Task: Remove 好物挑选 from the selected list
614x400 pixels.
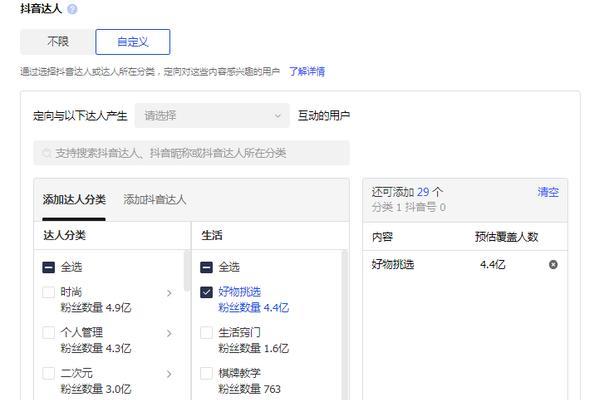Action: tap(553, 265)
